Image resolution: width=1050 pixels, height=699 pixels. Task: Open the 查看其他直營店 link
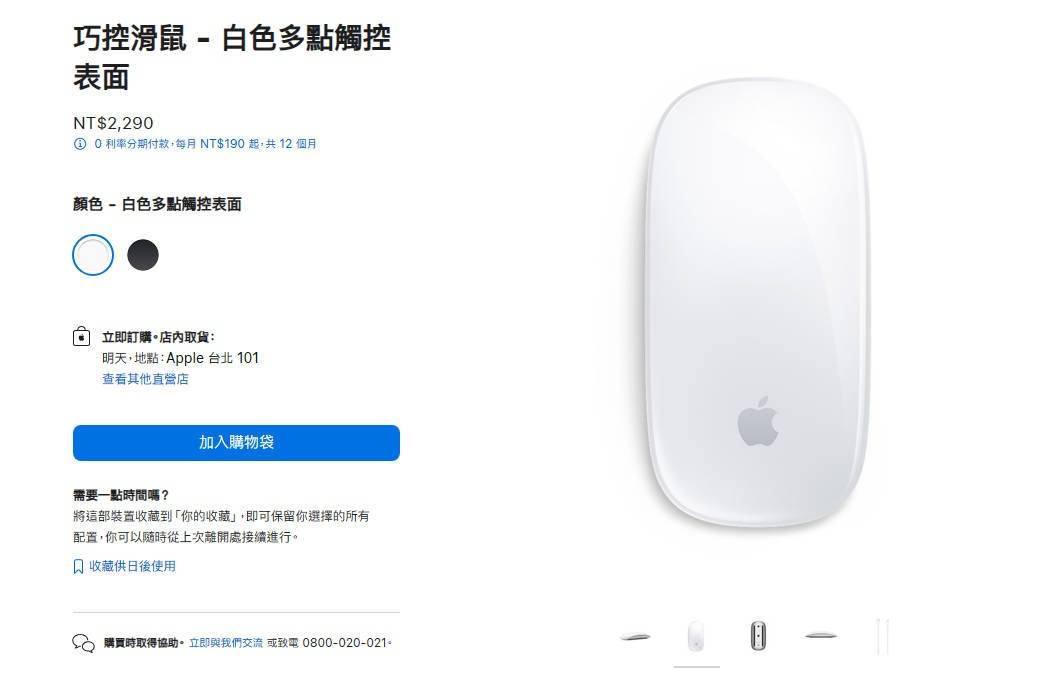[145, 379]
